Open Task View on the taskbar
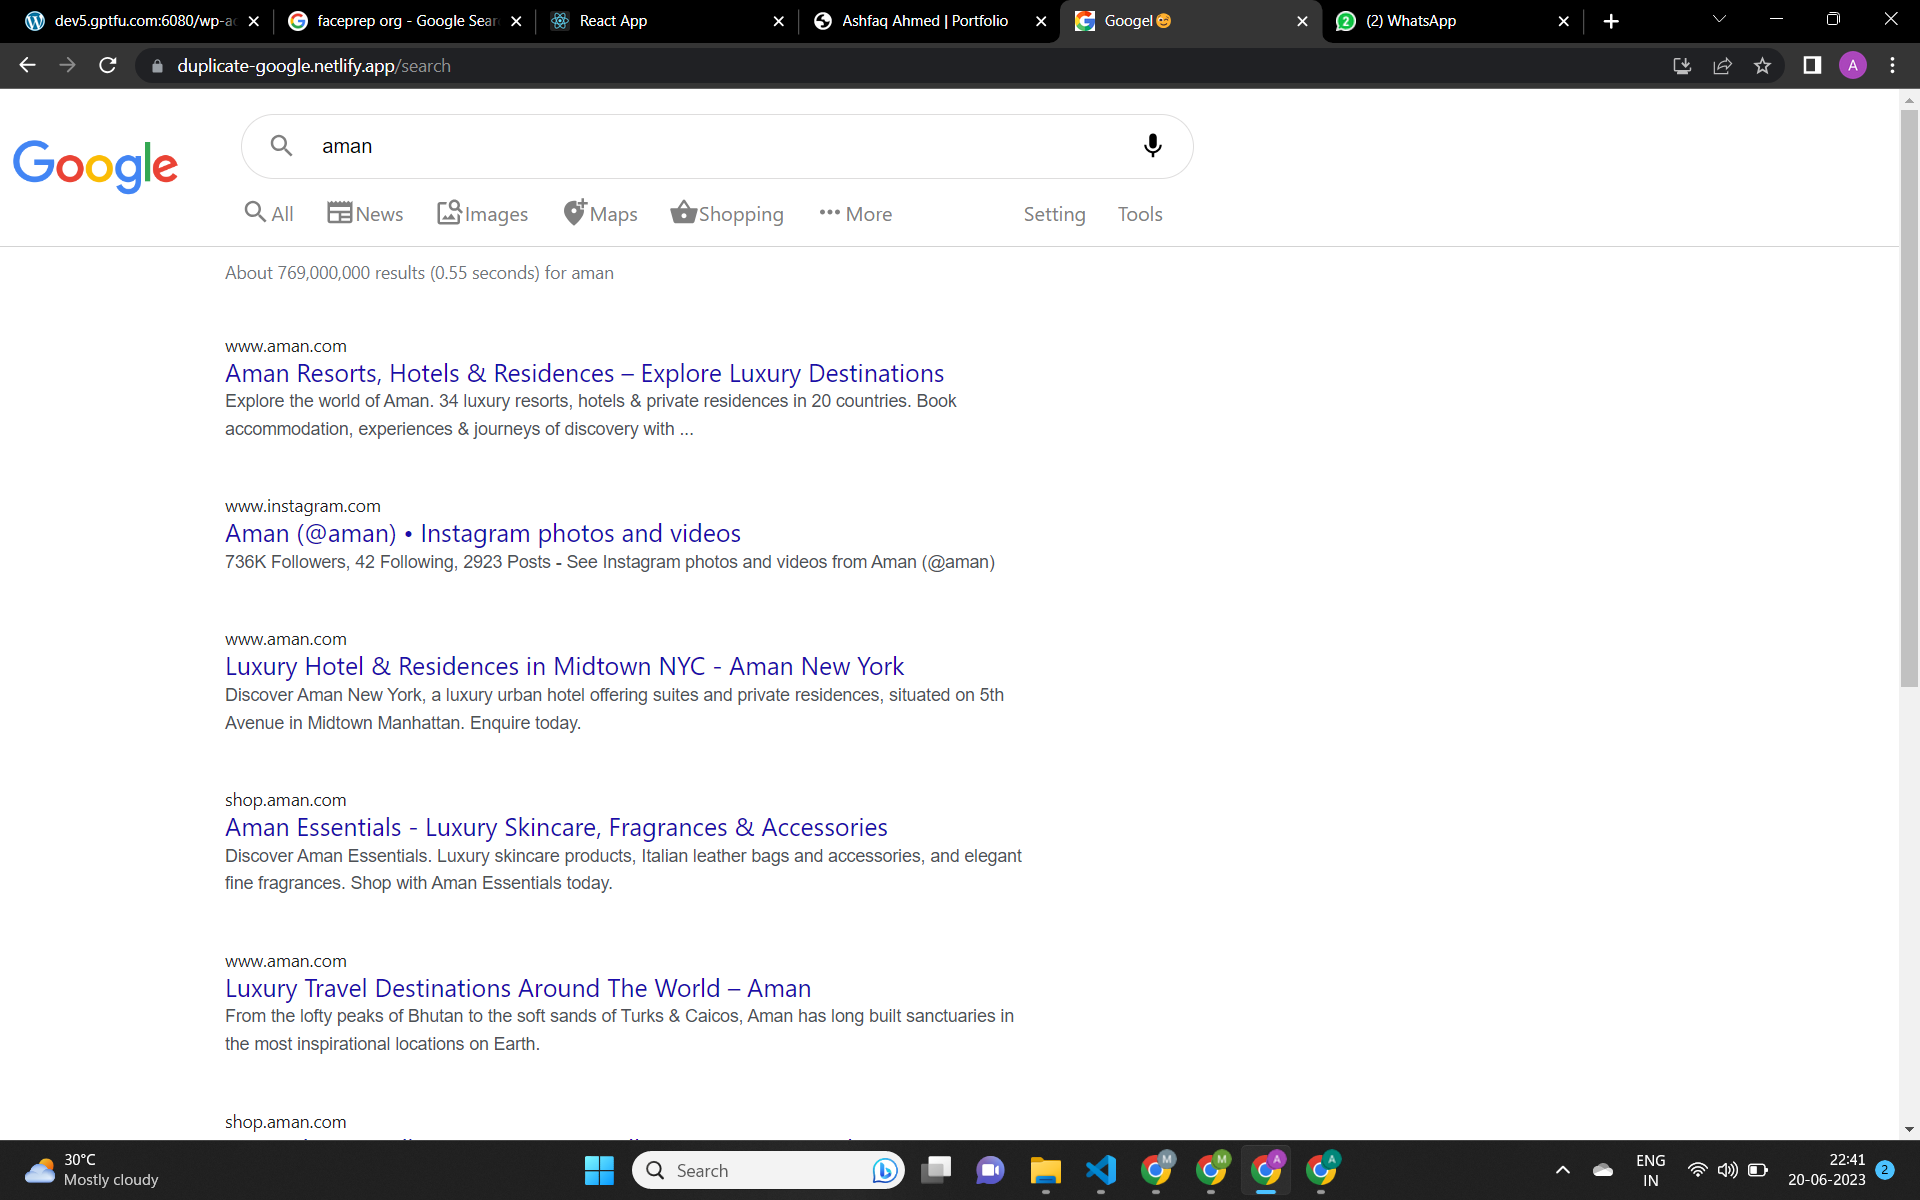This screenshot has height=1200, width=1920. 936,1170
